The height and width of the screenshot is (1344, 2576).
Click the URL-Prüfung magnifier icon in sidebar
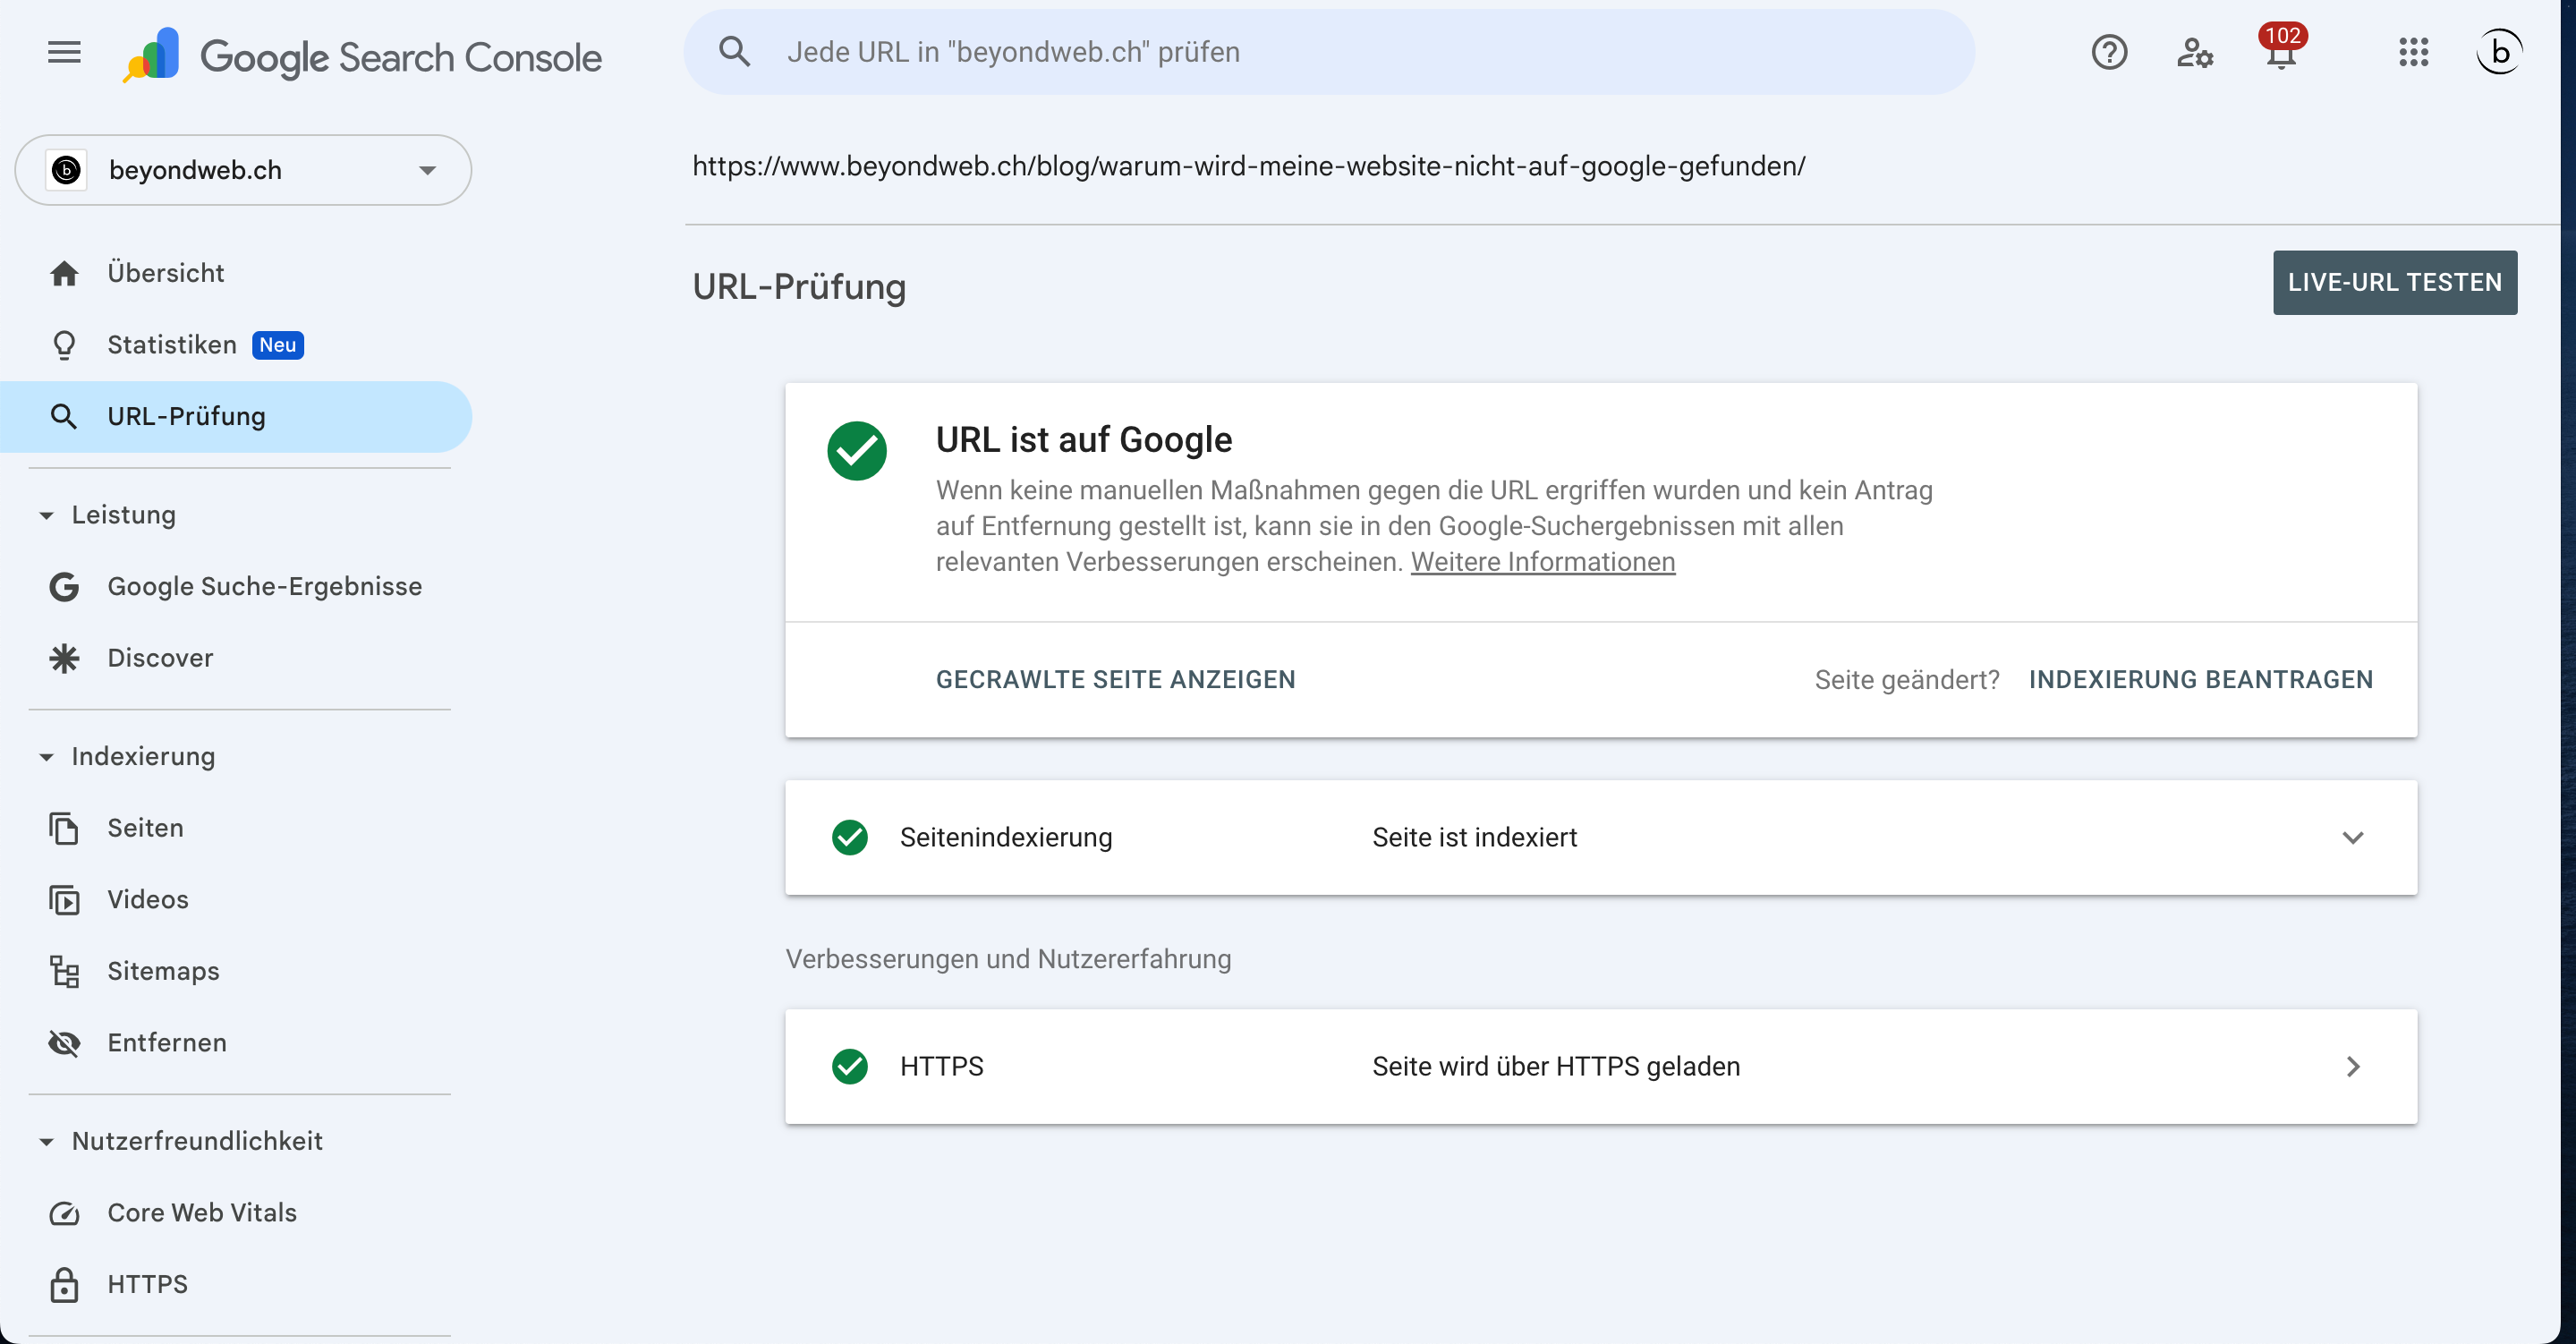(64, 416)
